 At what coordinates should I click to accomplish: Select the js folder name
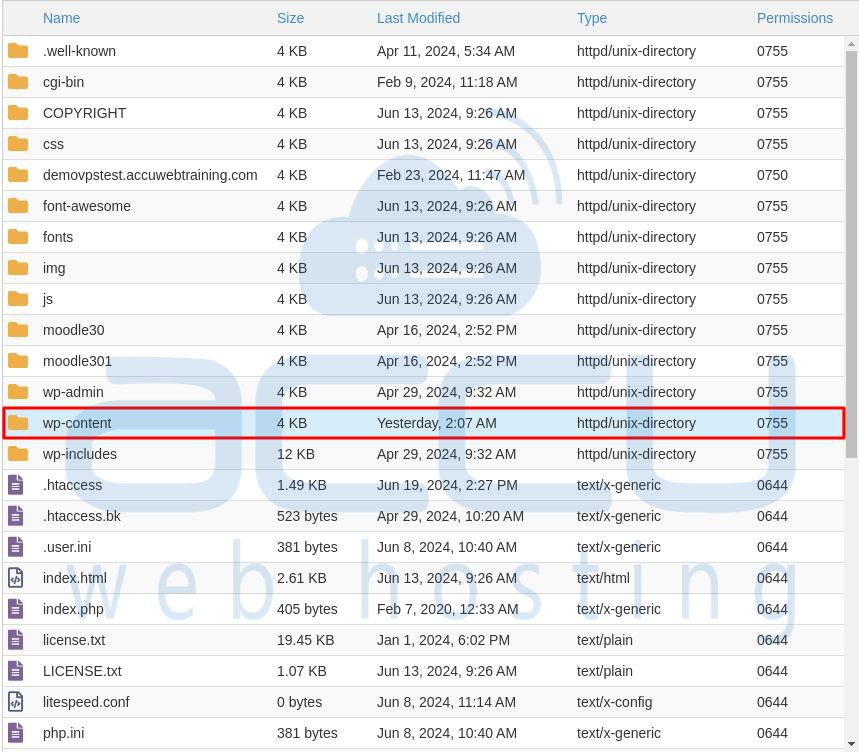(48, 299)
